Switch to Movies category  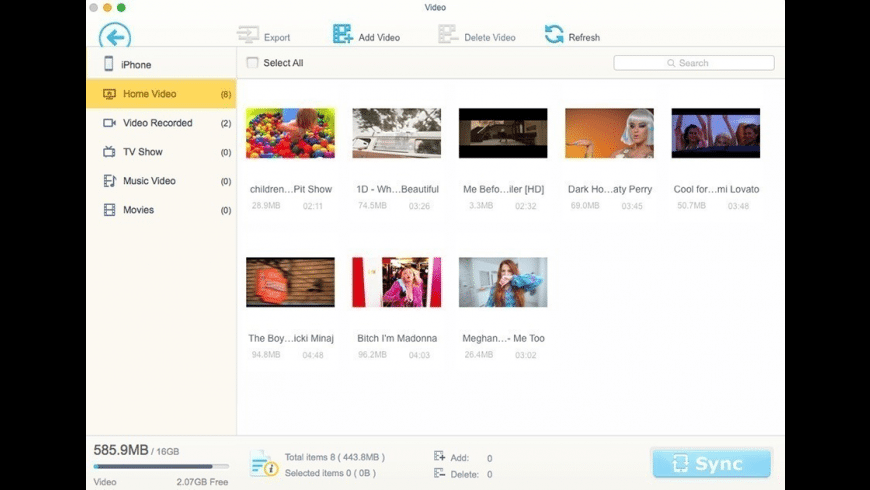tap(161, 210)
